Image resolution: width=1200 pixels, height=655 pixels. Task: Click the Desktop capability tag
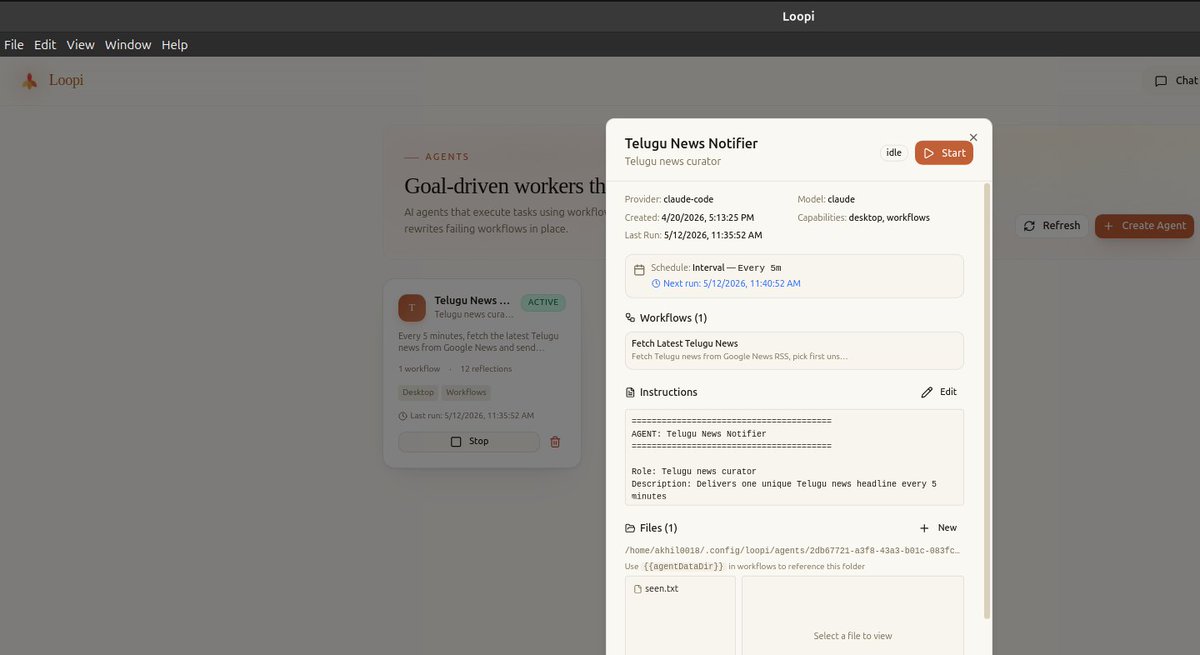[418, 392]
